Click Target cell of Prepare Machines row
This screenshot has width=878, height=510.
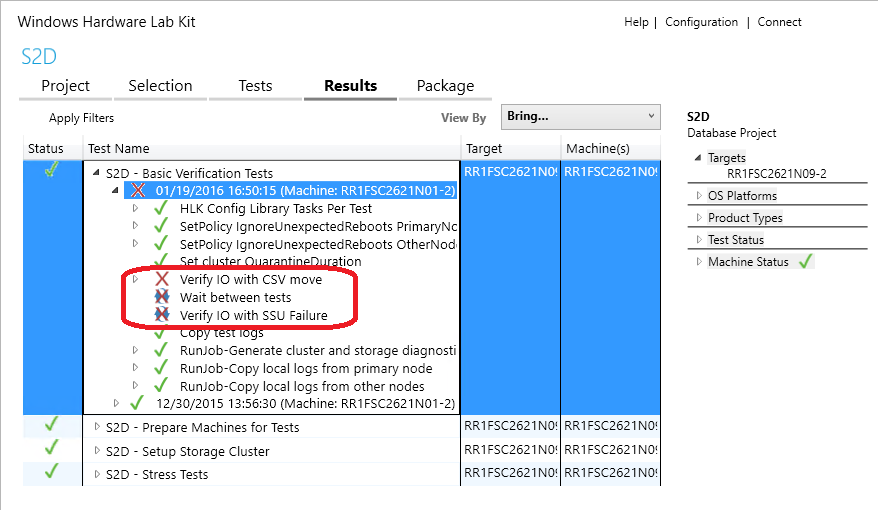click(511, 427)
